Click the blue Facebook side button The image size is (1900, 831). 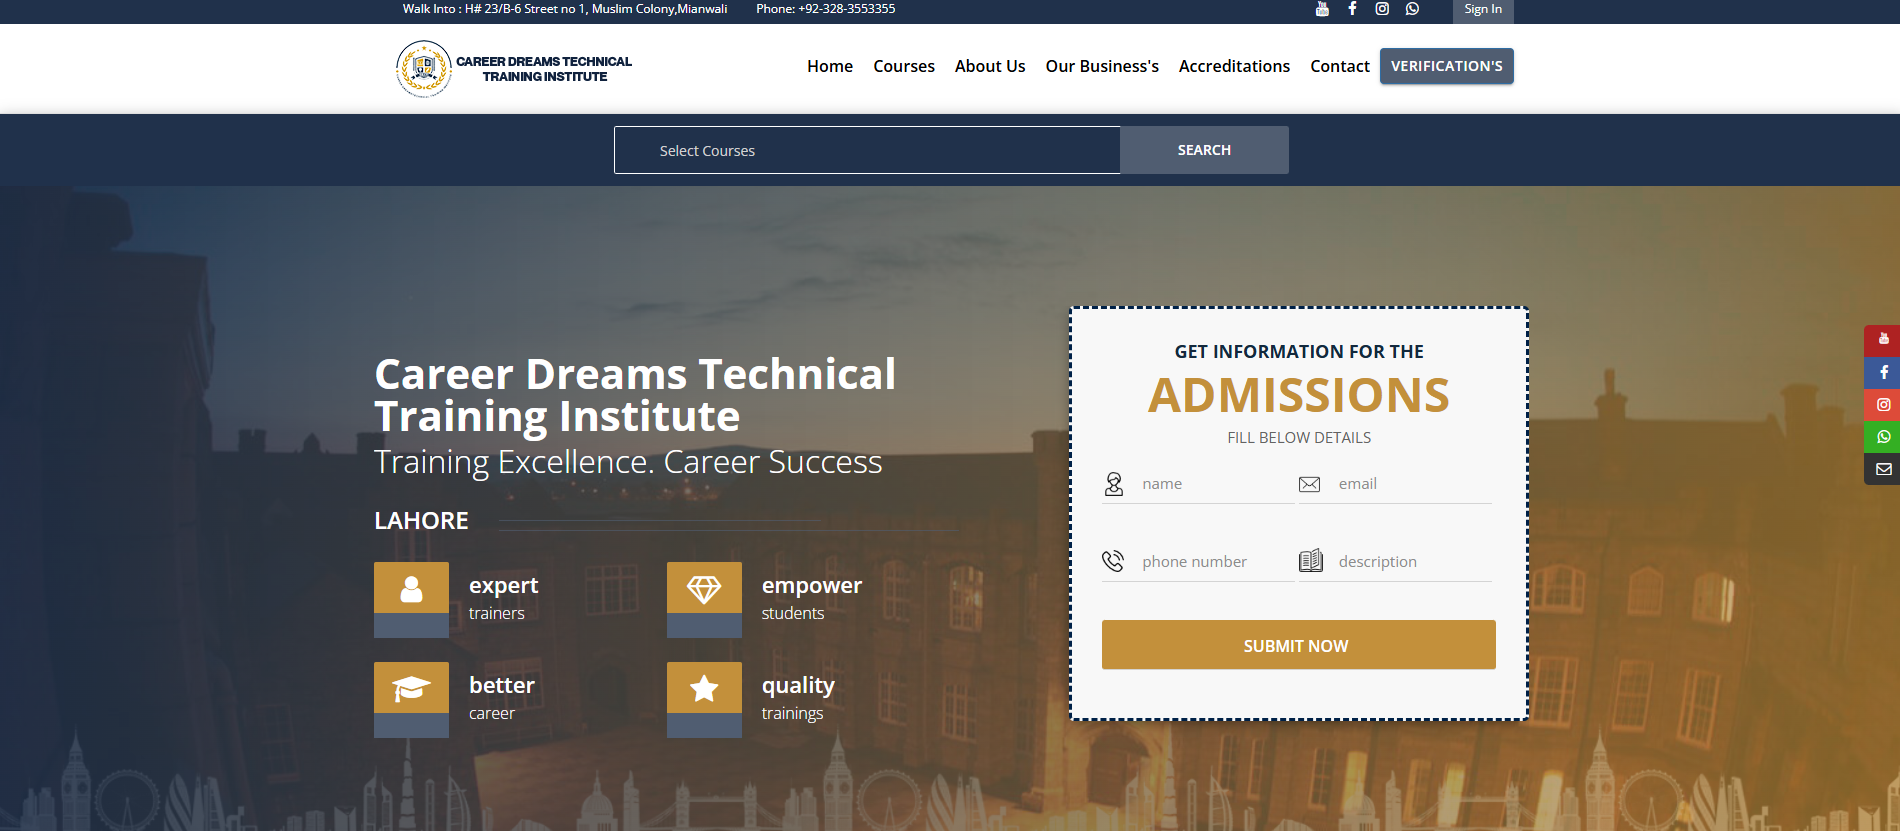(x=1883, y=372)
